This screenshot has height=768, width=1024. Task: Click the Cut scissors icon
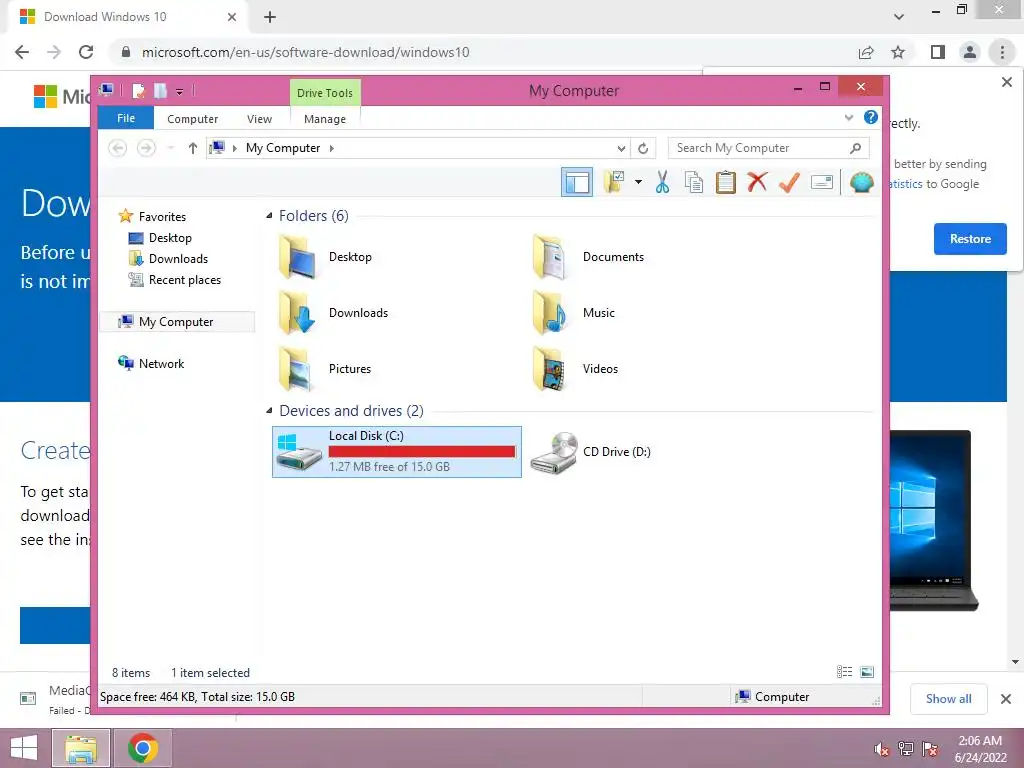coord(662,182)
